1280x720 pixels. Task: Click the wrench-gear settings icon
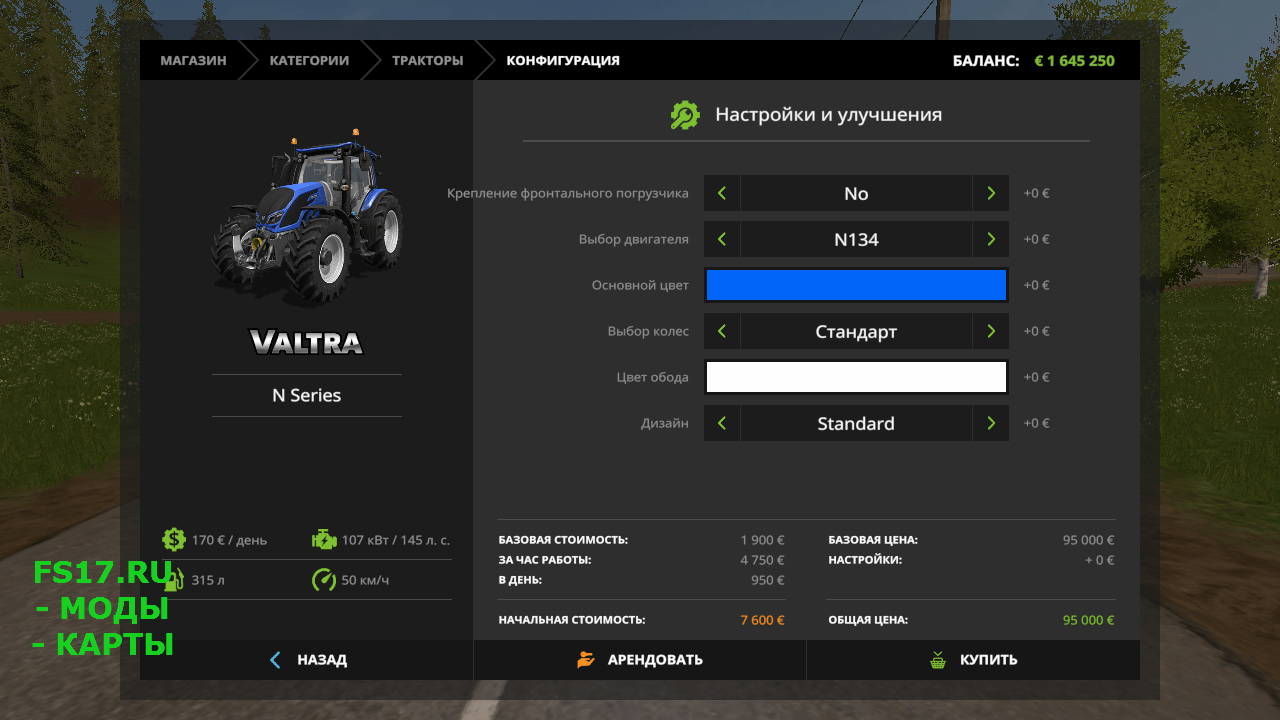click(x=685, y=115)
